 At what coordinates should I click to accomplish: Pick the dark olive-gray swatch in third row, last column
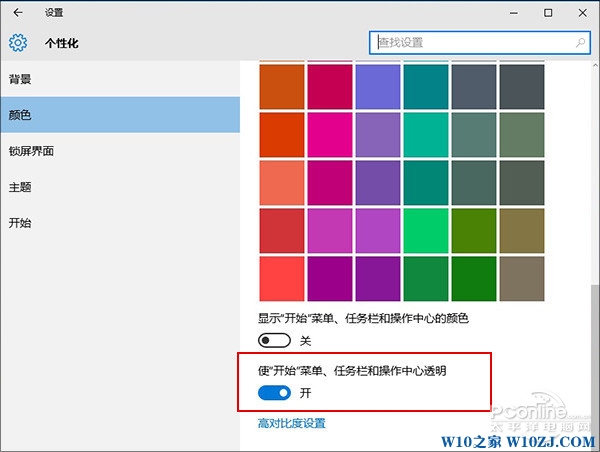(522, 183)
